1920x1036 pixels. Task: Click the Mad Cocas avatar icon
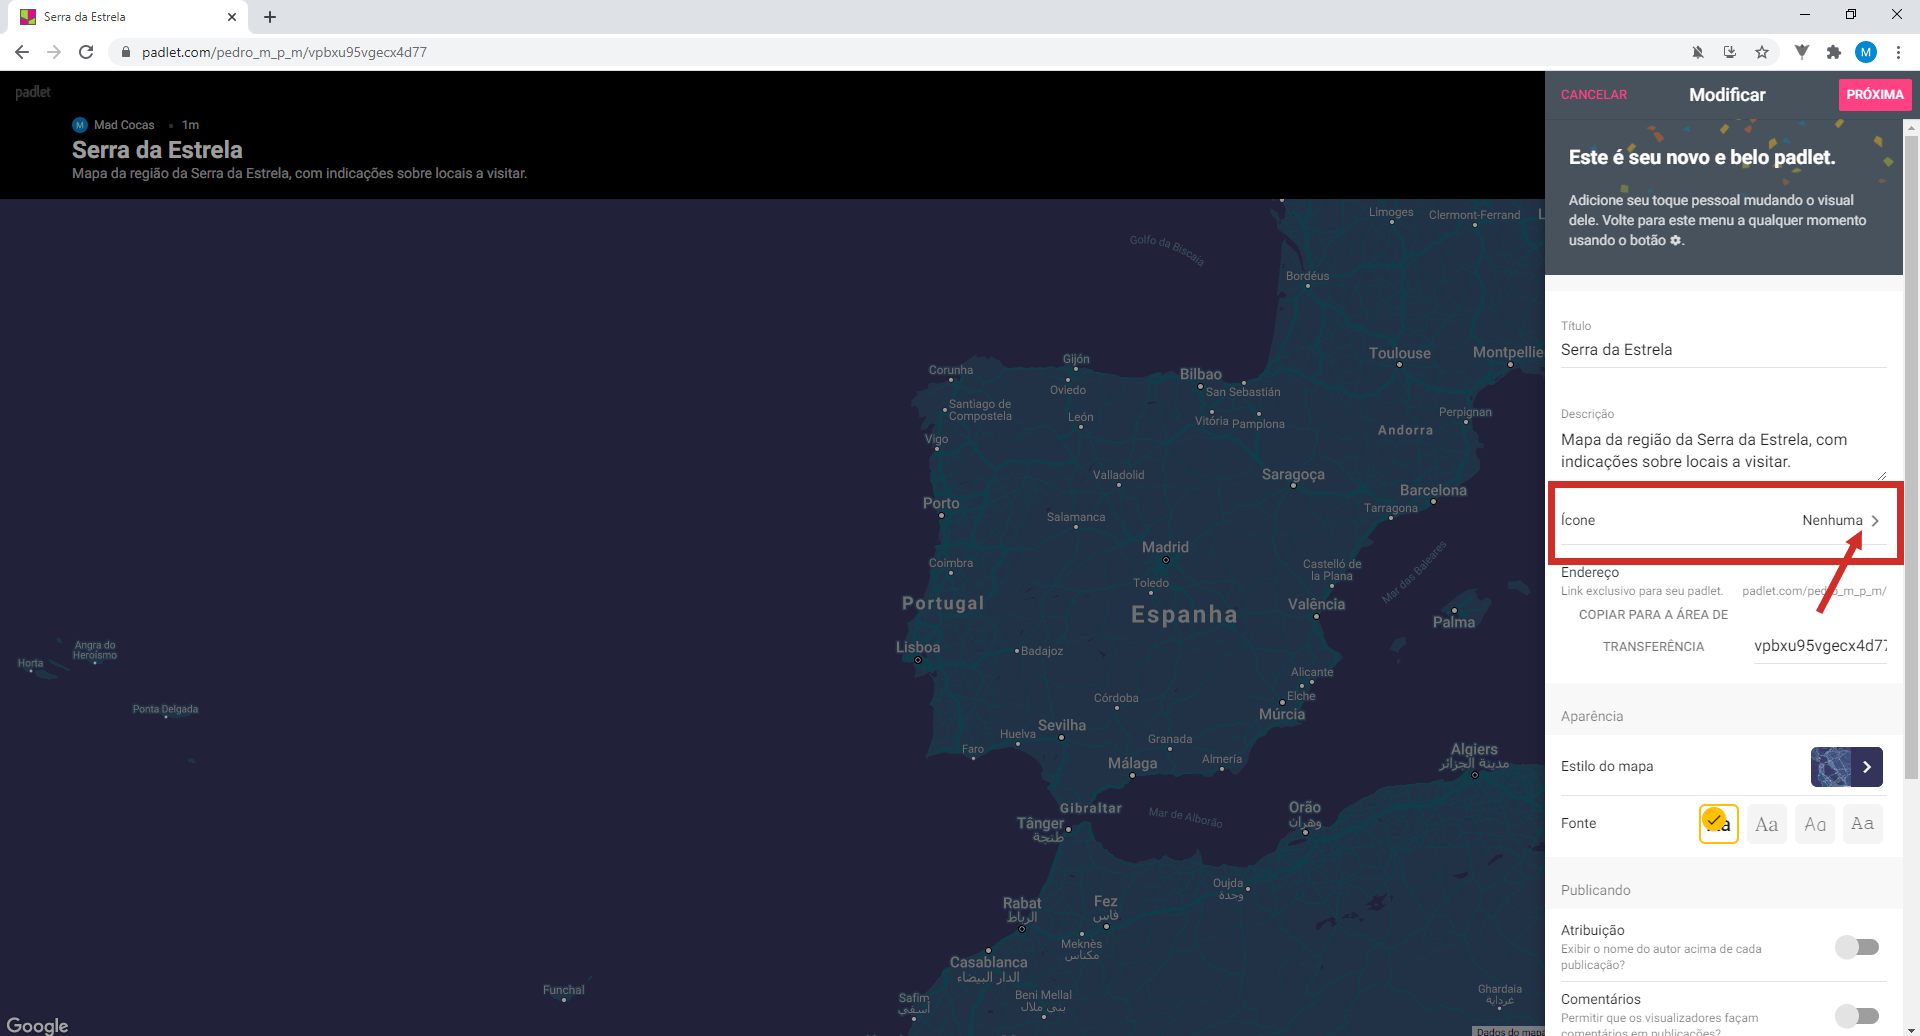[80, 125]
